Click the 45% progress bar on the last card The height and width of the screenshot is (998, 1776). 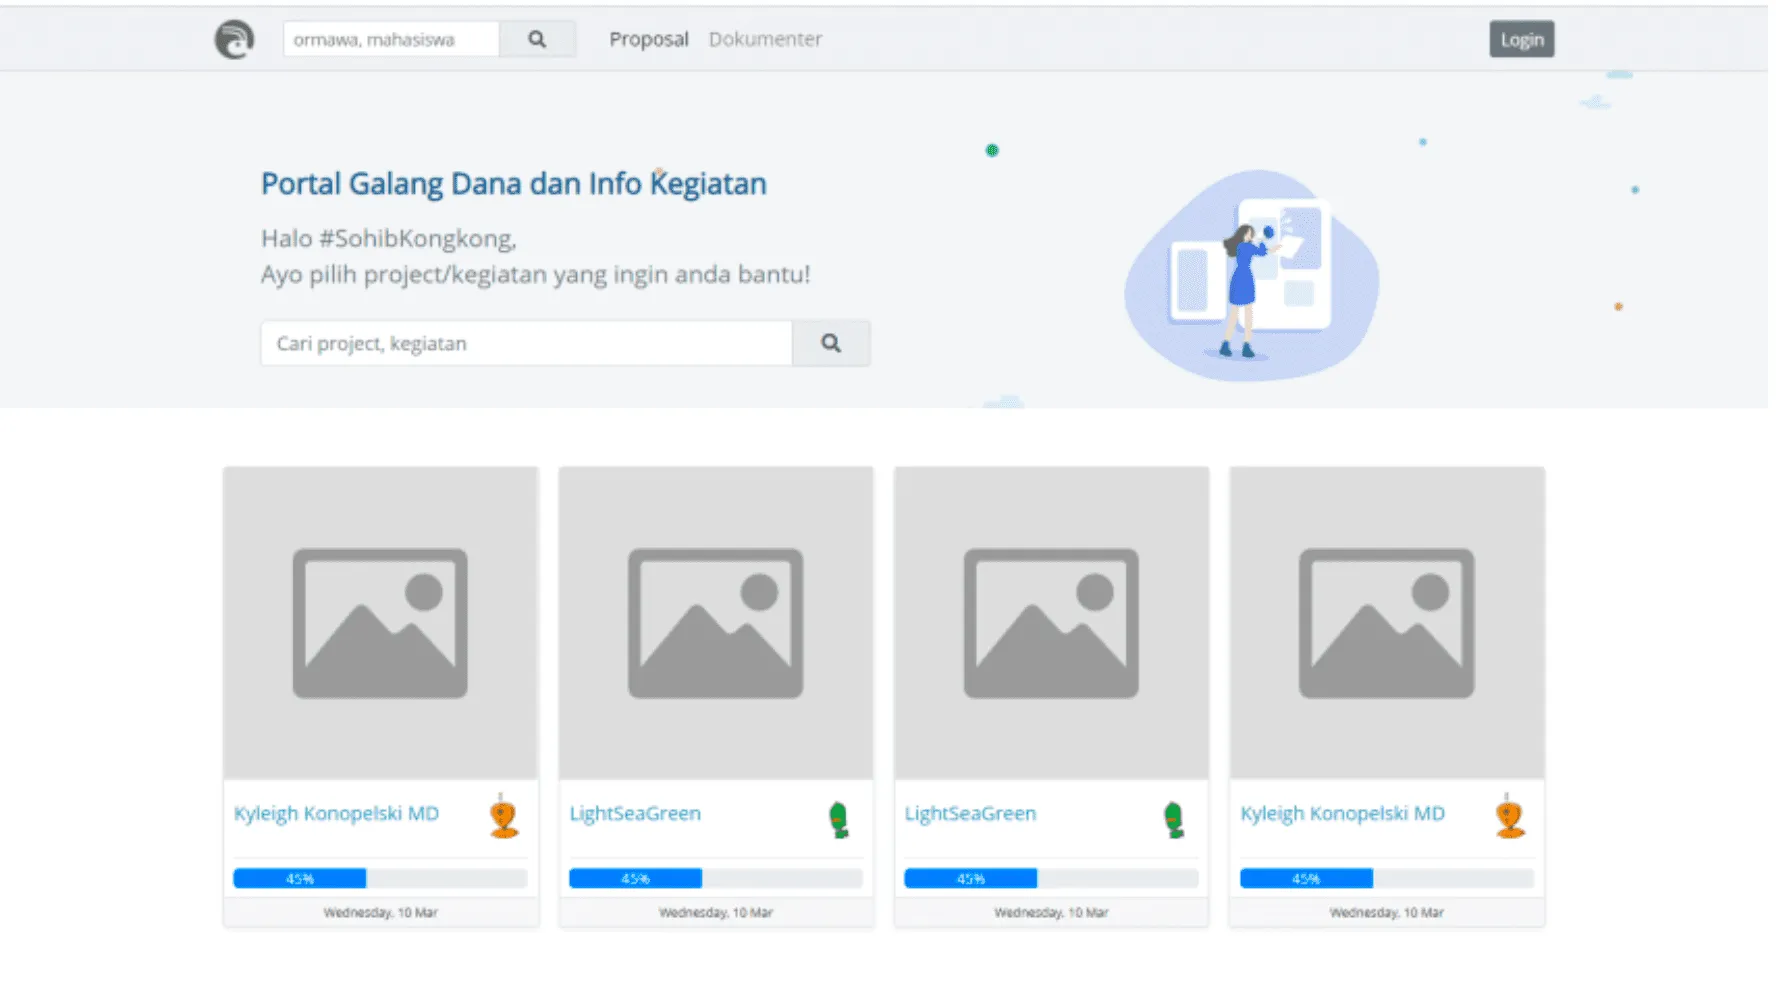1387,878
